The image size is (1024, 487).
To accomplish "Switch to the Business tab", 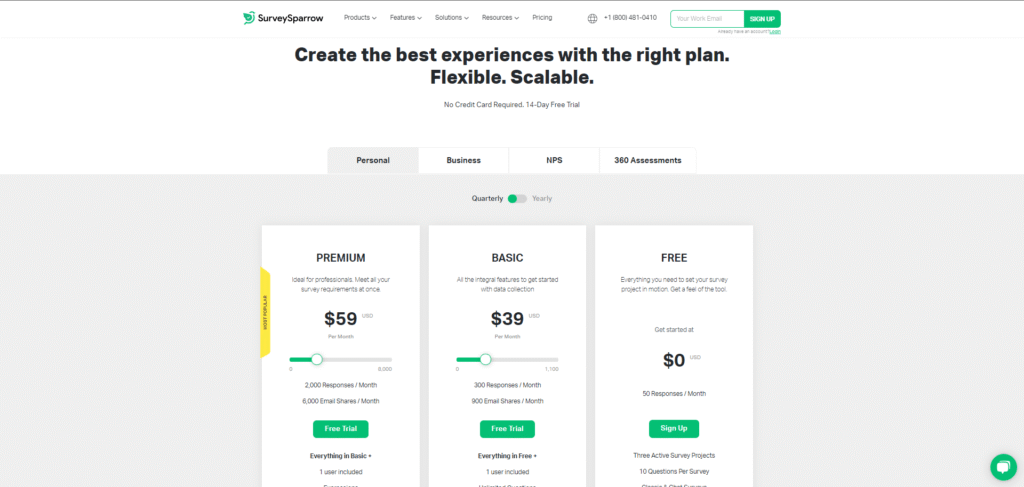I will pos(463,160).
